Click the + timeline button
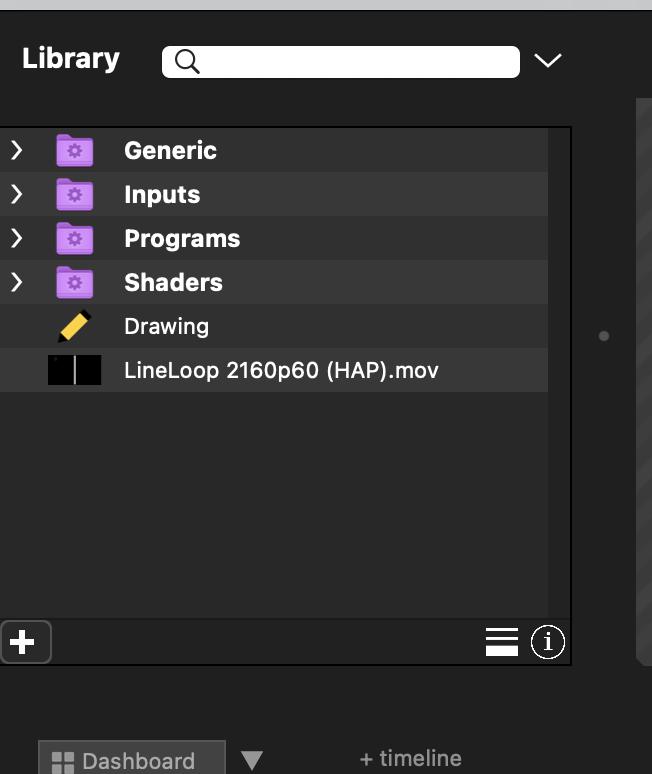Image resolution: width=652 pixels, height=774 pixels. click(411, 759)
